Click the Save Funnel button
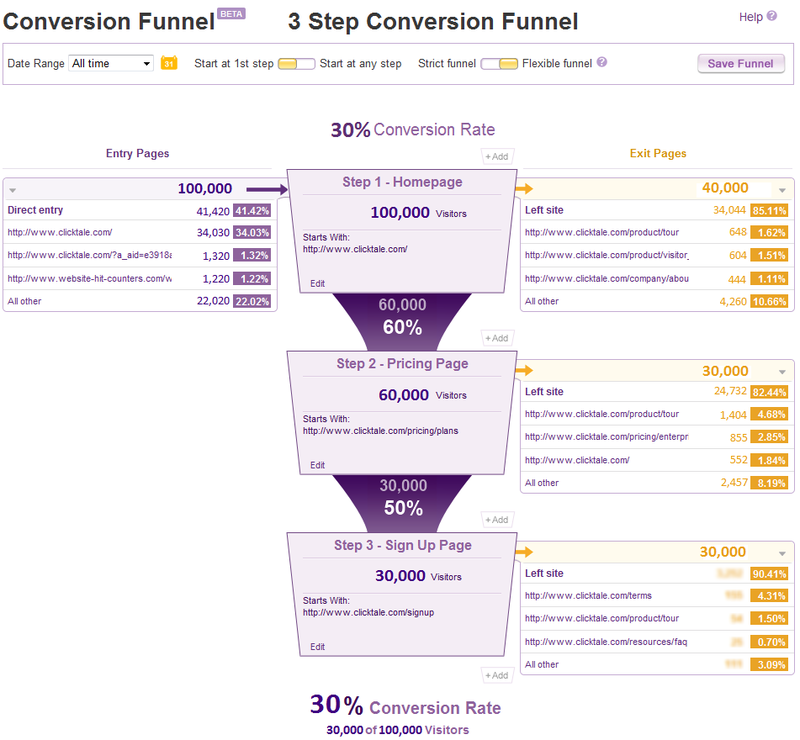This screenshot has height=740, width=800. (x=740, y=63)
